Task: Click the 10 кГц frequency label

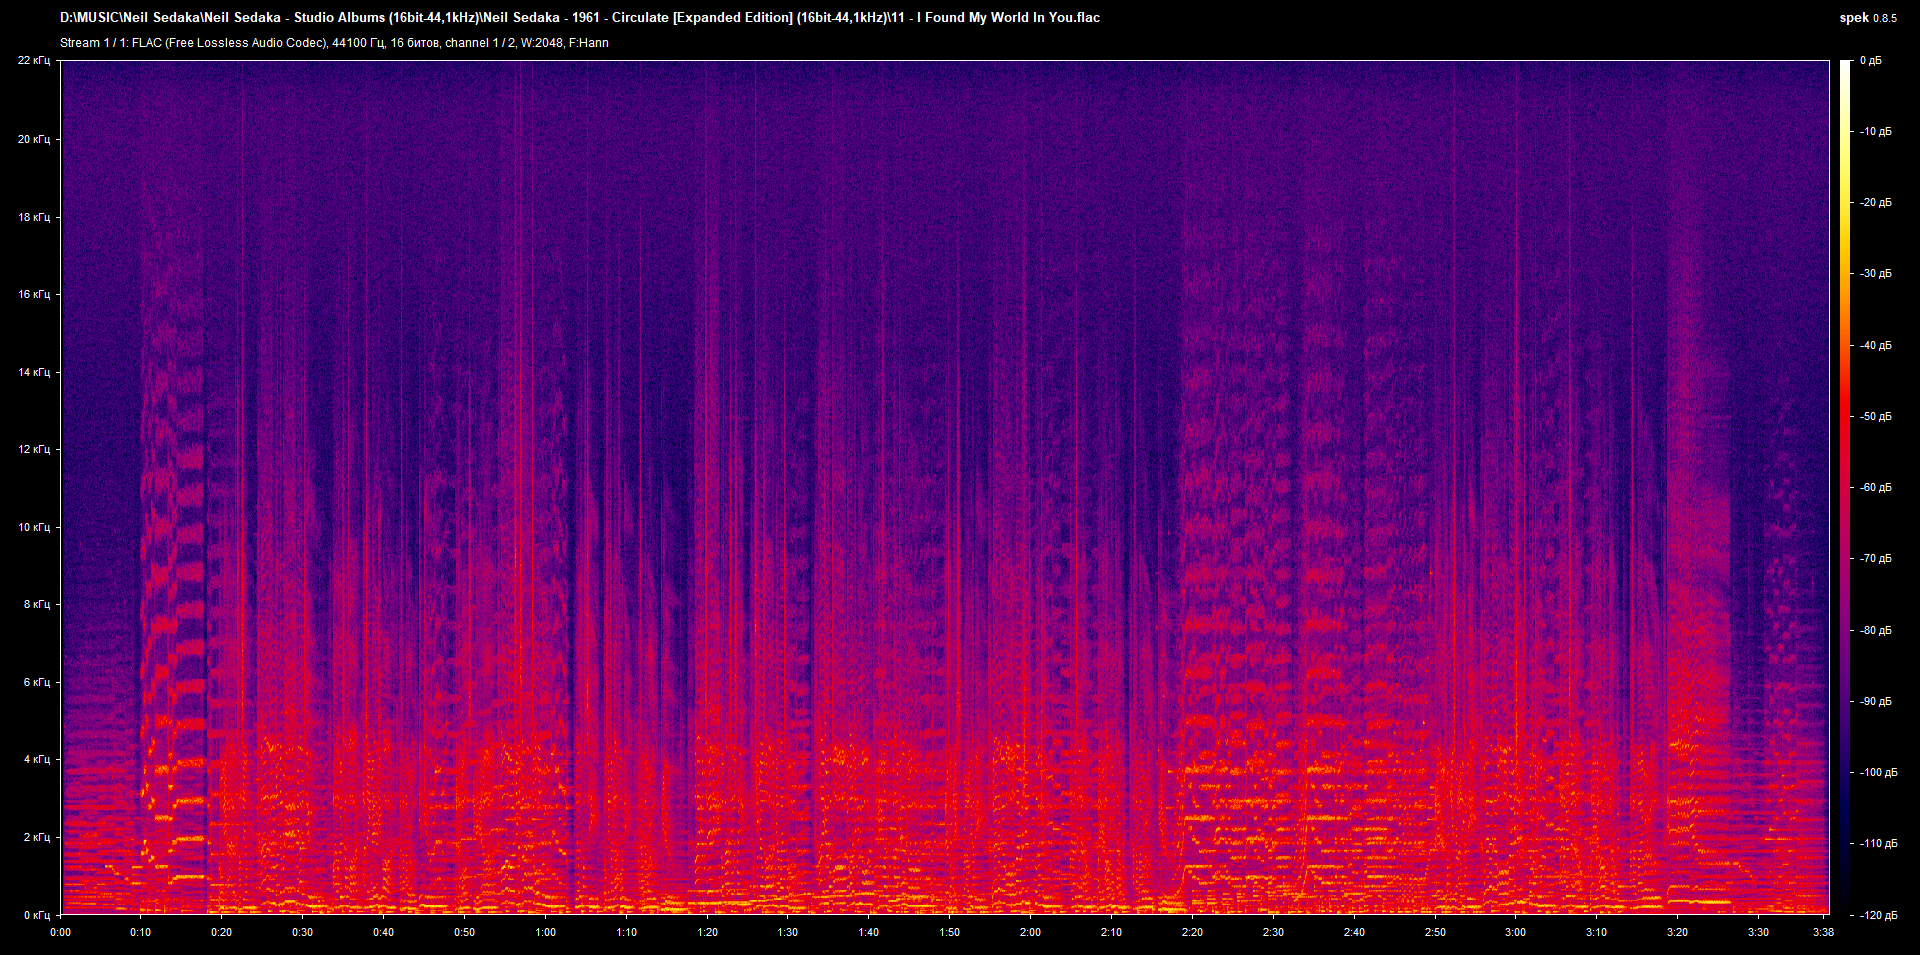Action: (x=34, y=527)
